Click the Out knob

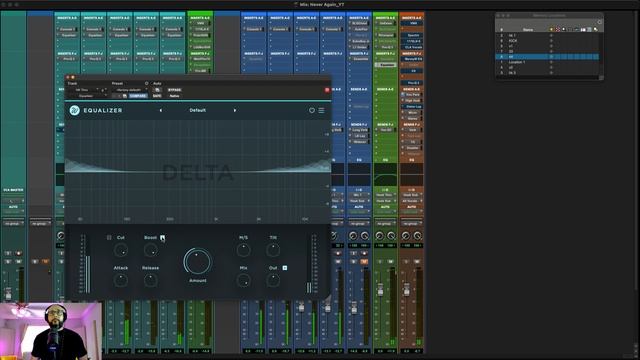pyautogui.click(x=273, y=280)
